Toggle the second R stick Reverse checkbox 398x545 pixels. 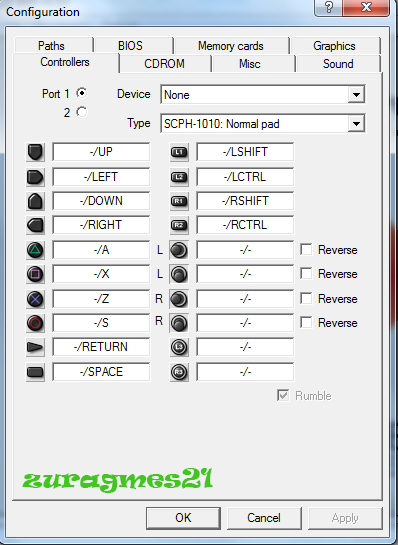point(306,322)
